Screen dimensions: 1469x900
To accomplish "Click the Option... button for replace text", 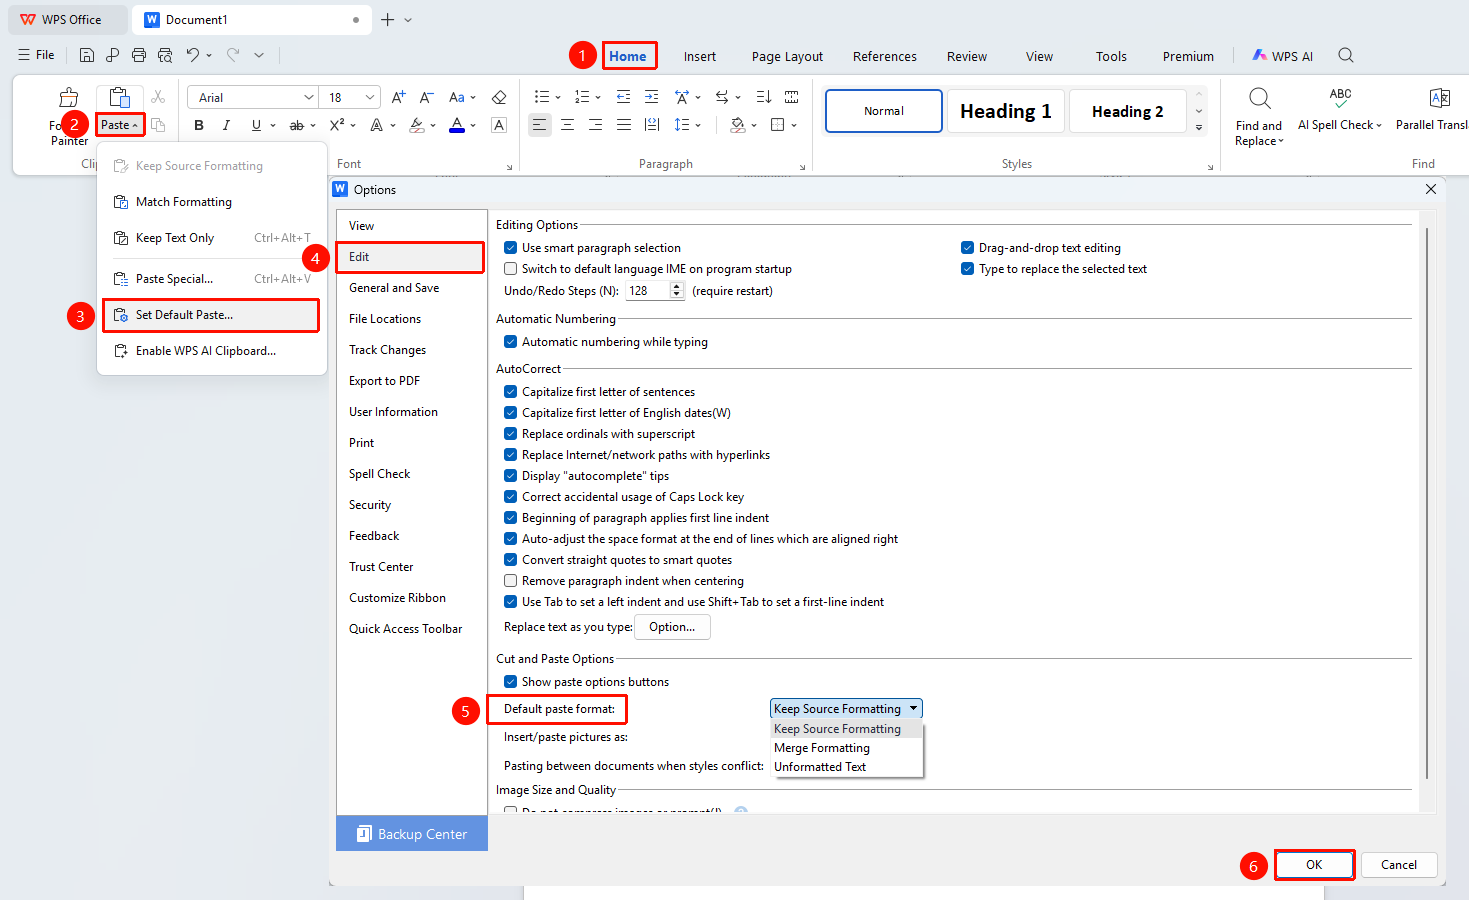I will [x=672, y=627].
